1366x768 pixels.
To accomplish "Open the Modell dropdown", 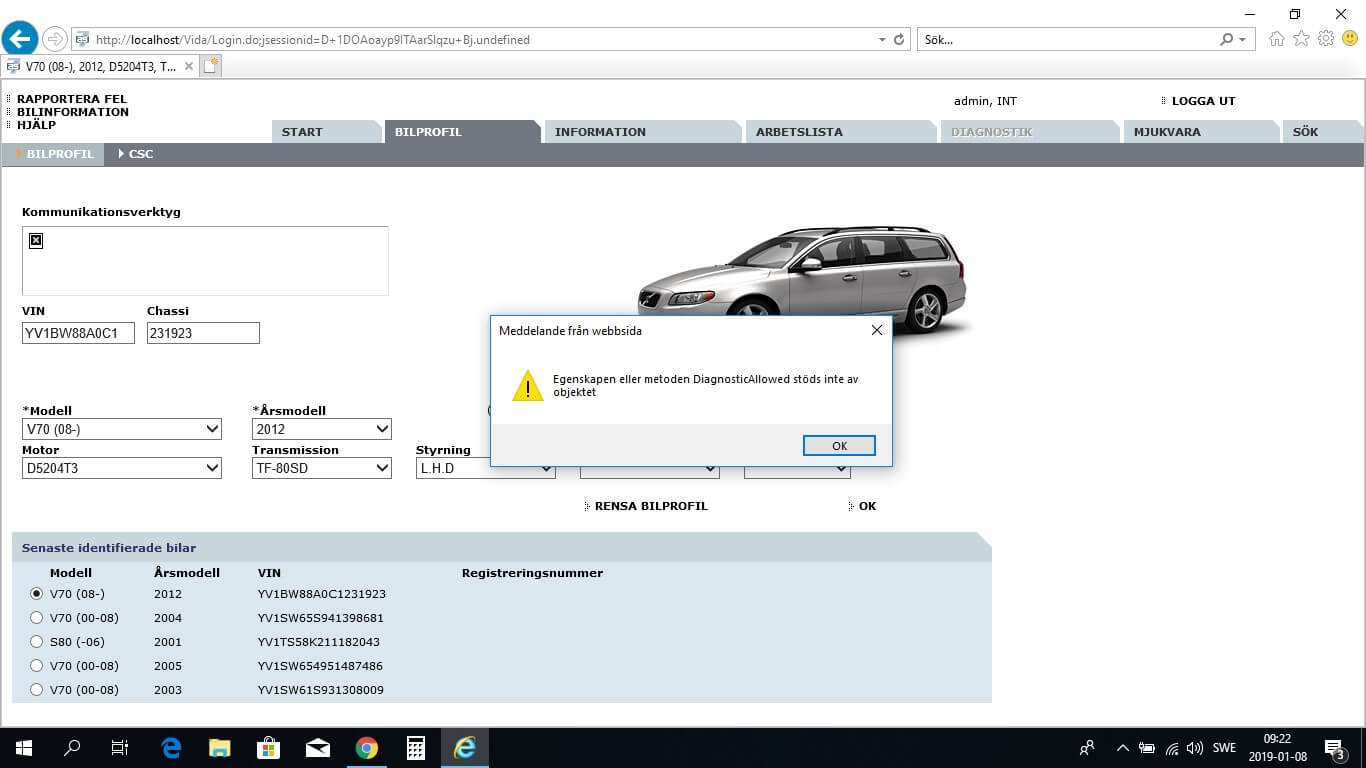I will [122, 429].
